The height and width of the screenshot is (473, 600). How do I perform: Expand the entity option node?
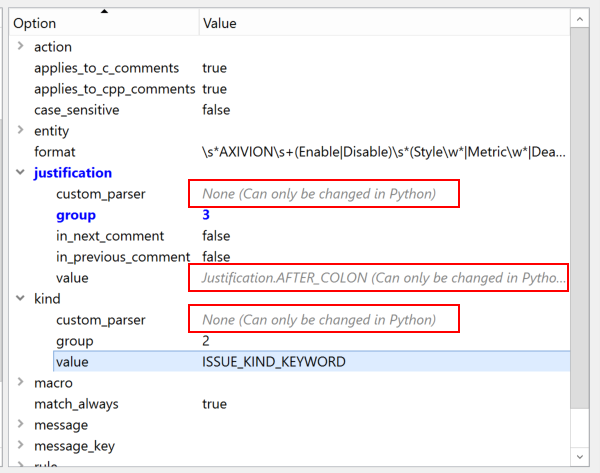click(x=21, y=130)
